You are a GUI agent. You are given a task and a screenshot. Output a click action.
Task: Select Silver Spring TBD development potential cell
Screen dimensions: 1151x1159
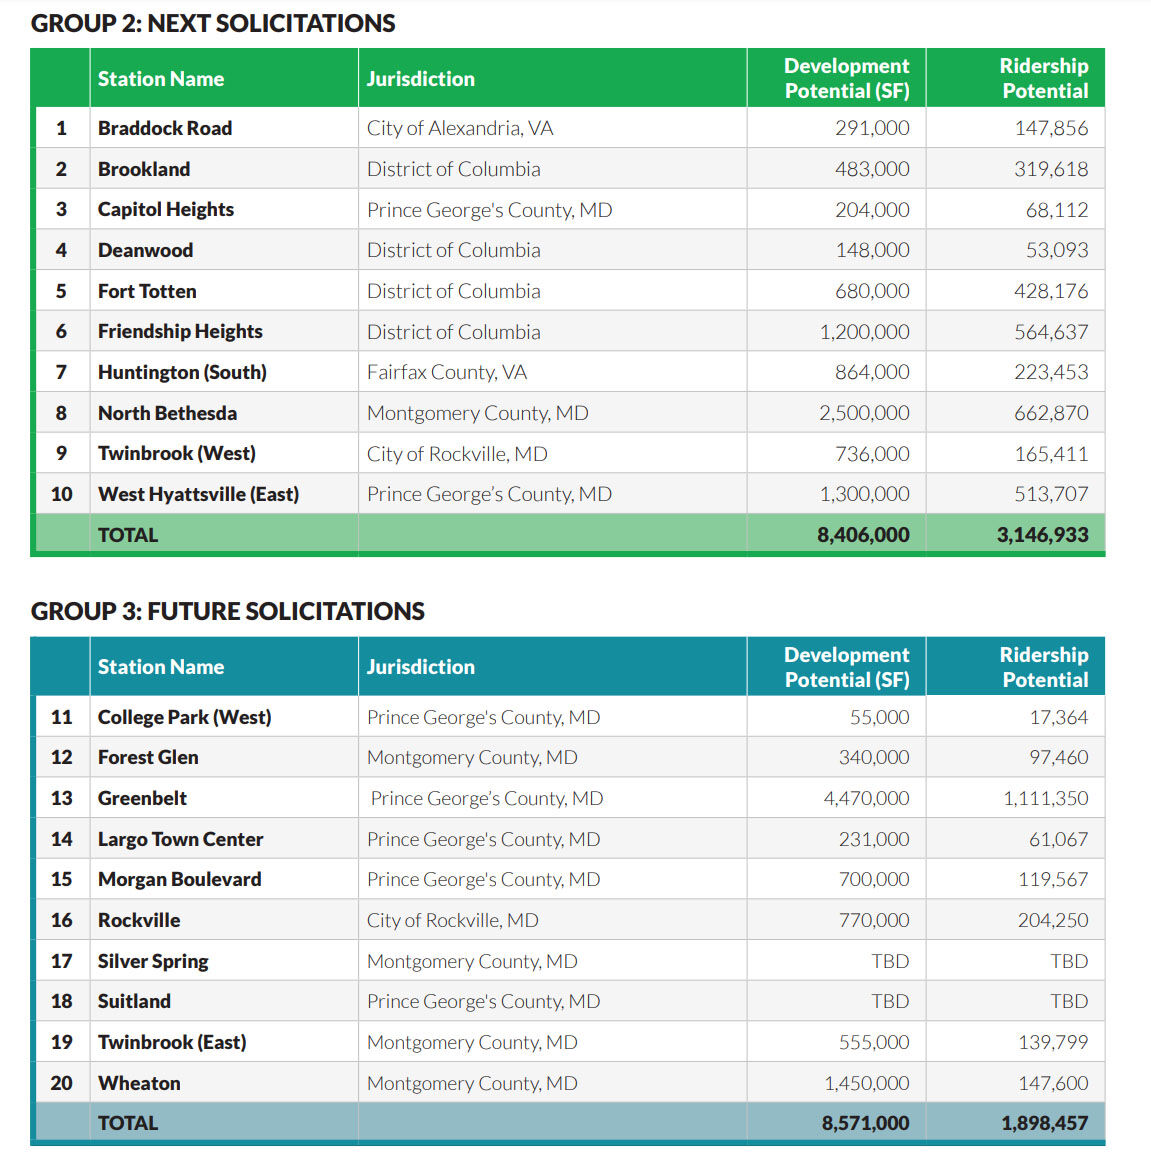tap(890, 961)
